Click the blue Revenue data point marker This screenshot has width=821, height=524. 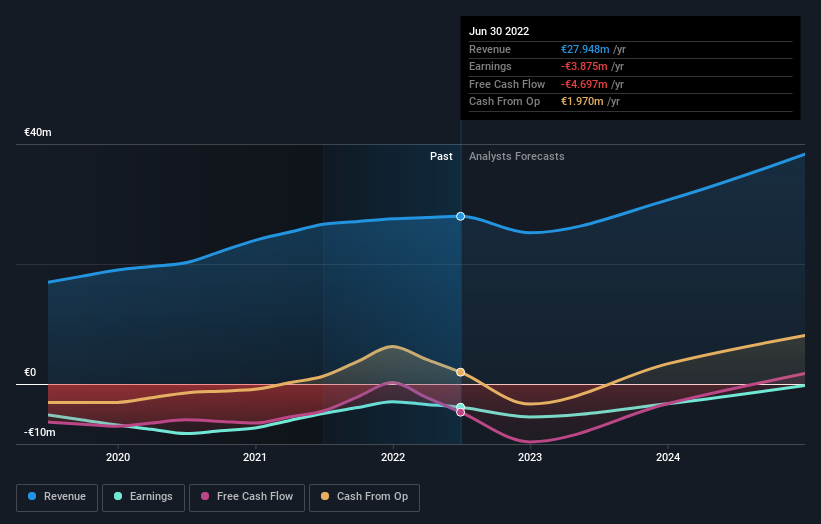click(x=460, y=216)
